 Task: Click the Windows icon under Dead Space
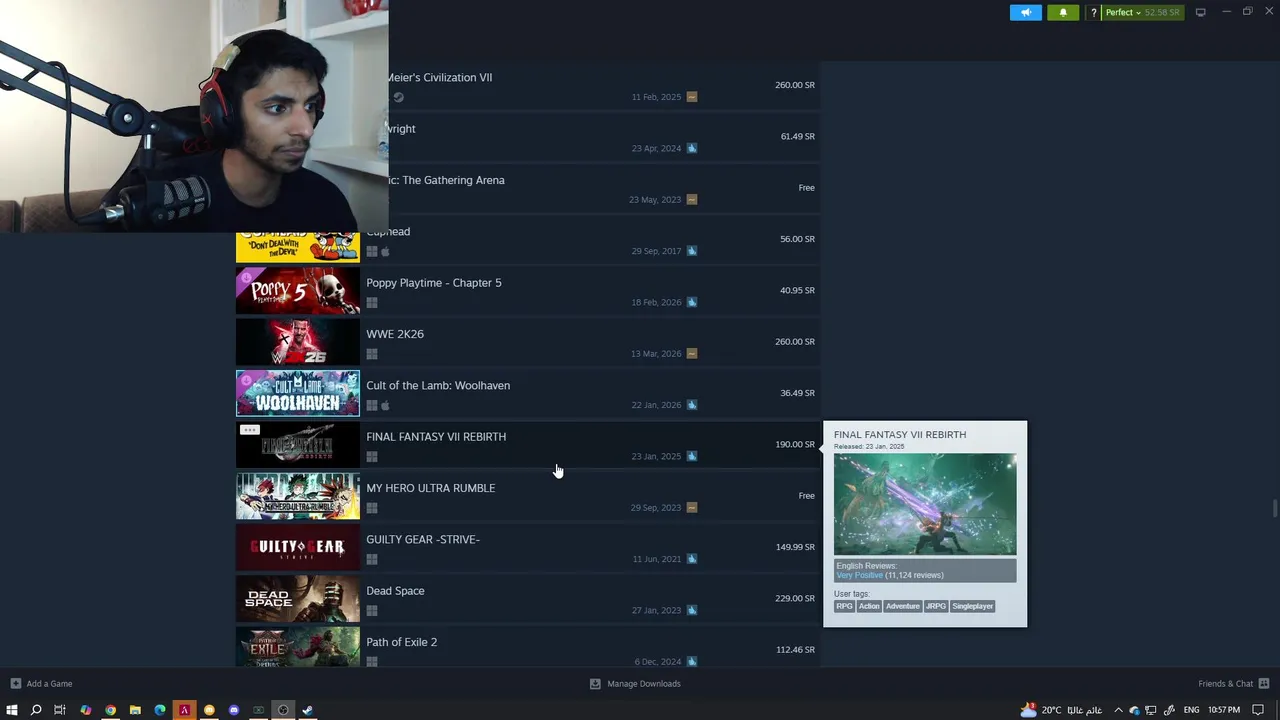click(372, 611)
